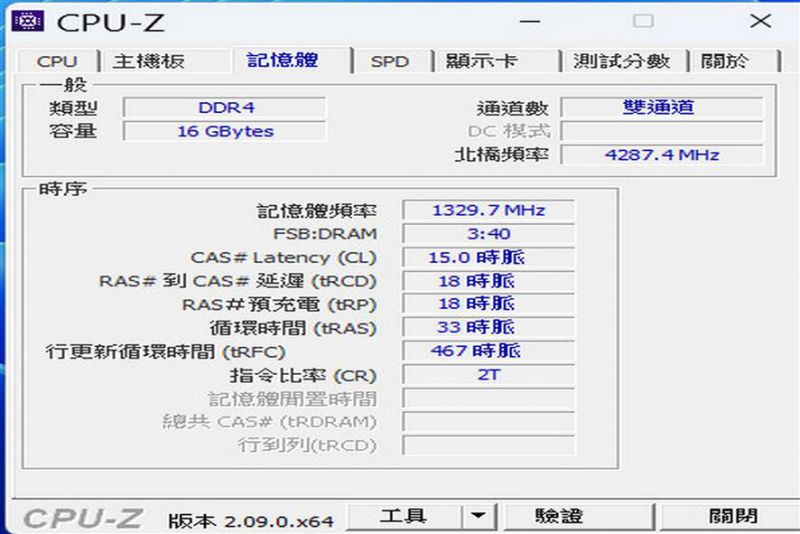Click the DDR4 type field
Viewport: 800px width, 534px height.
tap(224, 107)
